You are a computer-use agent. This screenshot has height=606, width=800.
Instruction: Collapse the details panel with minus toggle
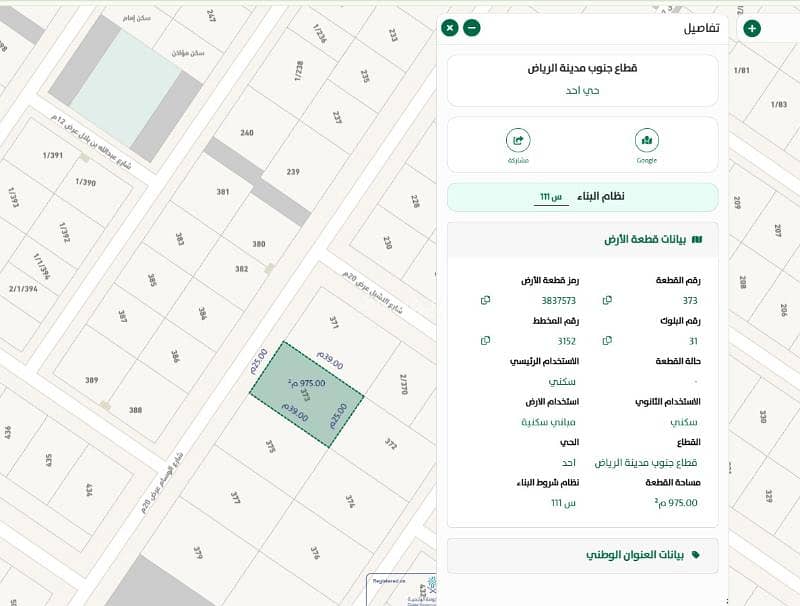(470, 27)
